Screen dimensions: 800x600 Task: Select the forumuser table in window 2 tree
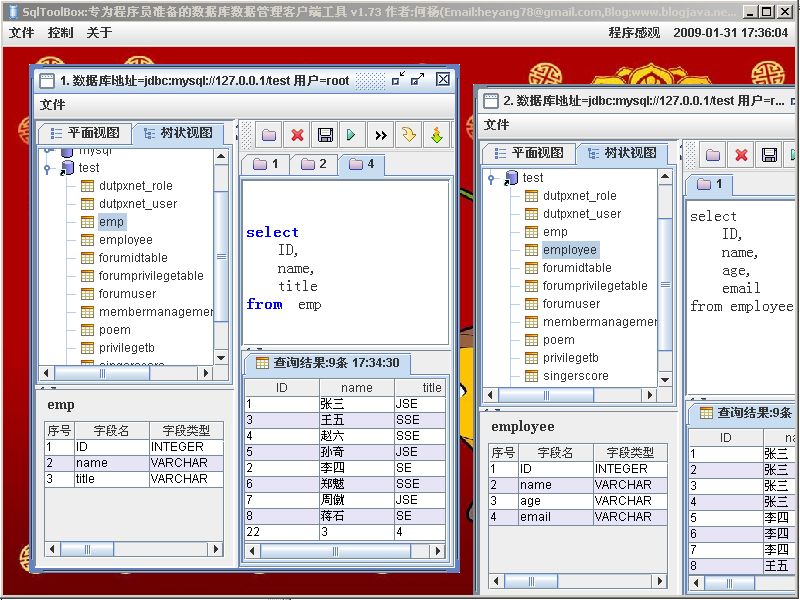pos(571,304)
